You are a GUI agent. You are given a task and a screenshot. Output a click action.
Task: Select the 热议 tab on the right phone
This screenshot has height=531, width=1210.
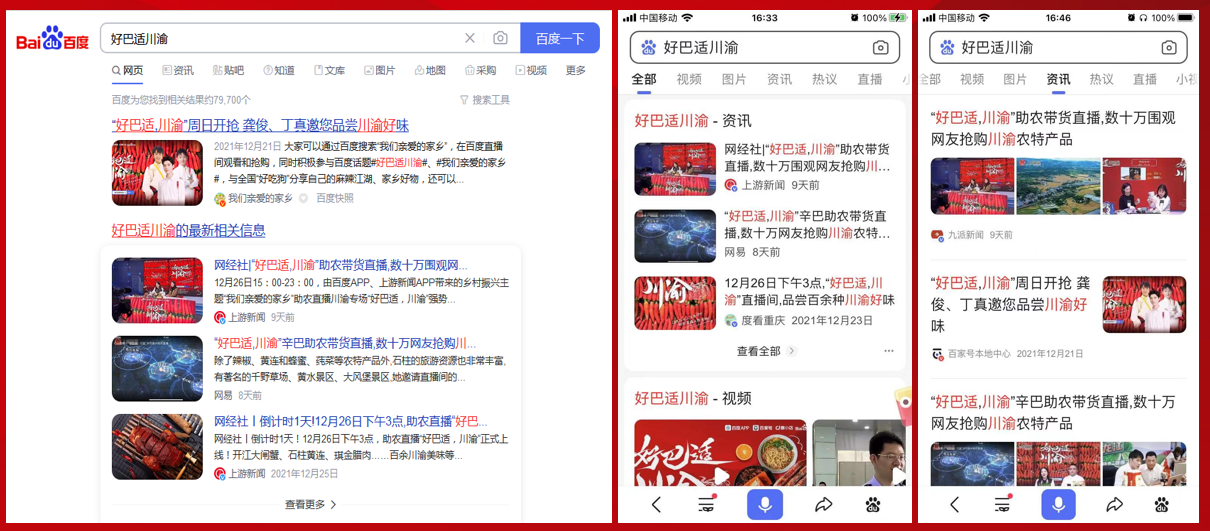[1102, 79]
